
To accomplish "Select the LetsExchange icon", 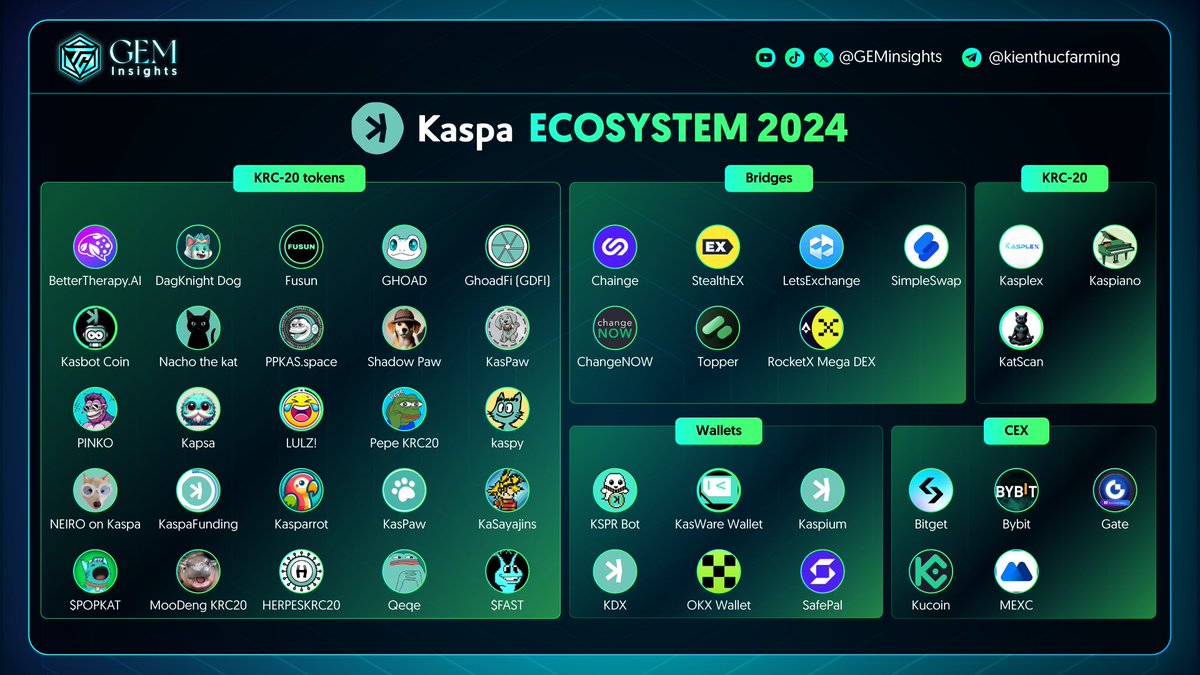I will coord(821,247).
